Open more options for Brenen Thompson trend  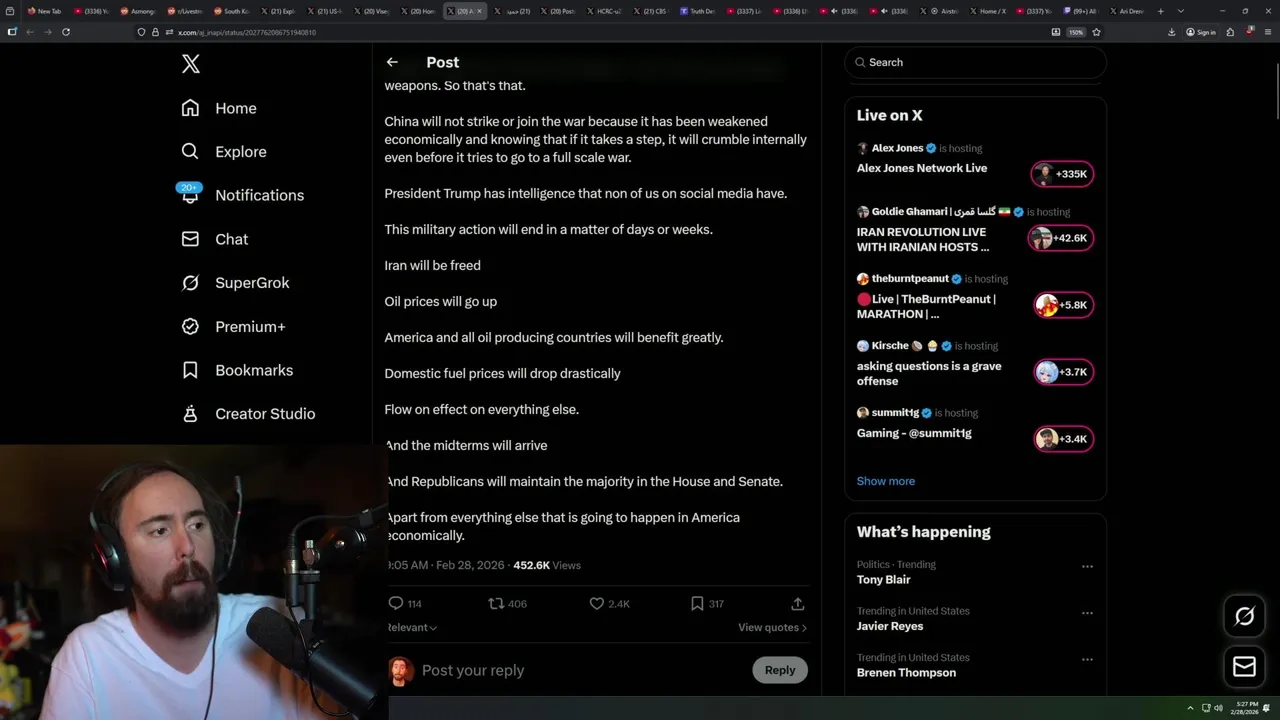(x=1087, y=660)
